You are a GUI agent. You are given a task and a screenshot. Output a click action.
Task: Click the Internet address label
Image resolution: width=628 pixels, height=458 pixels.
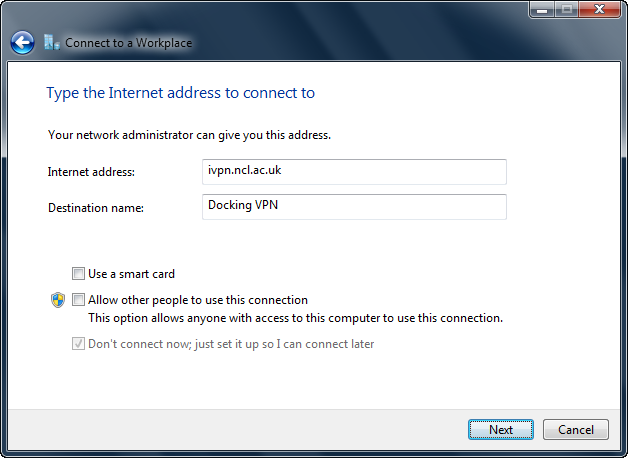coord(91,172)
